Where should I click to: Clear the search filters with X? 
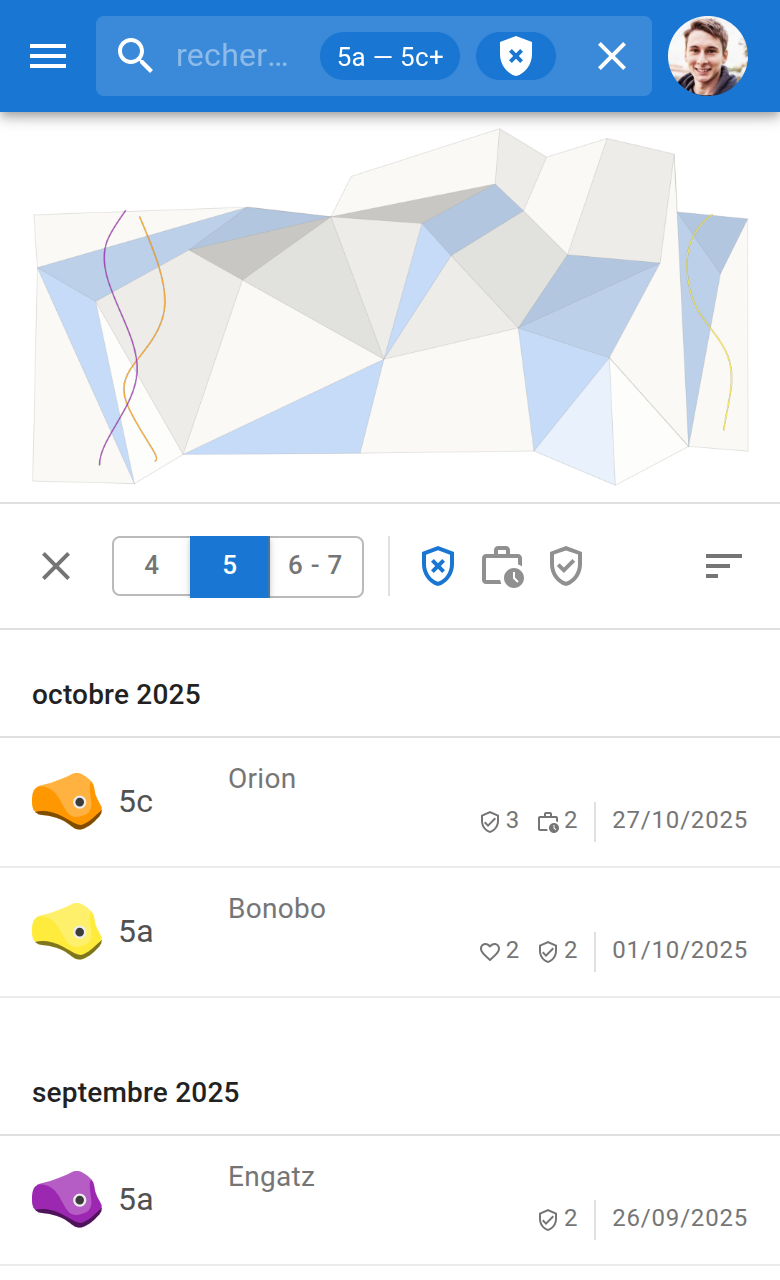point(611,56)
